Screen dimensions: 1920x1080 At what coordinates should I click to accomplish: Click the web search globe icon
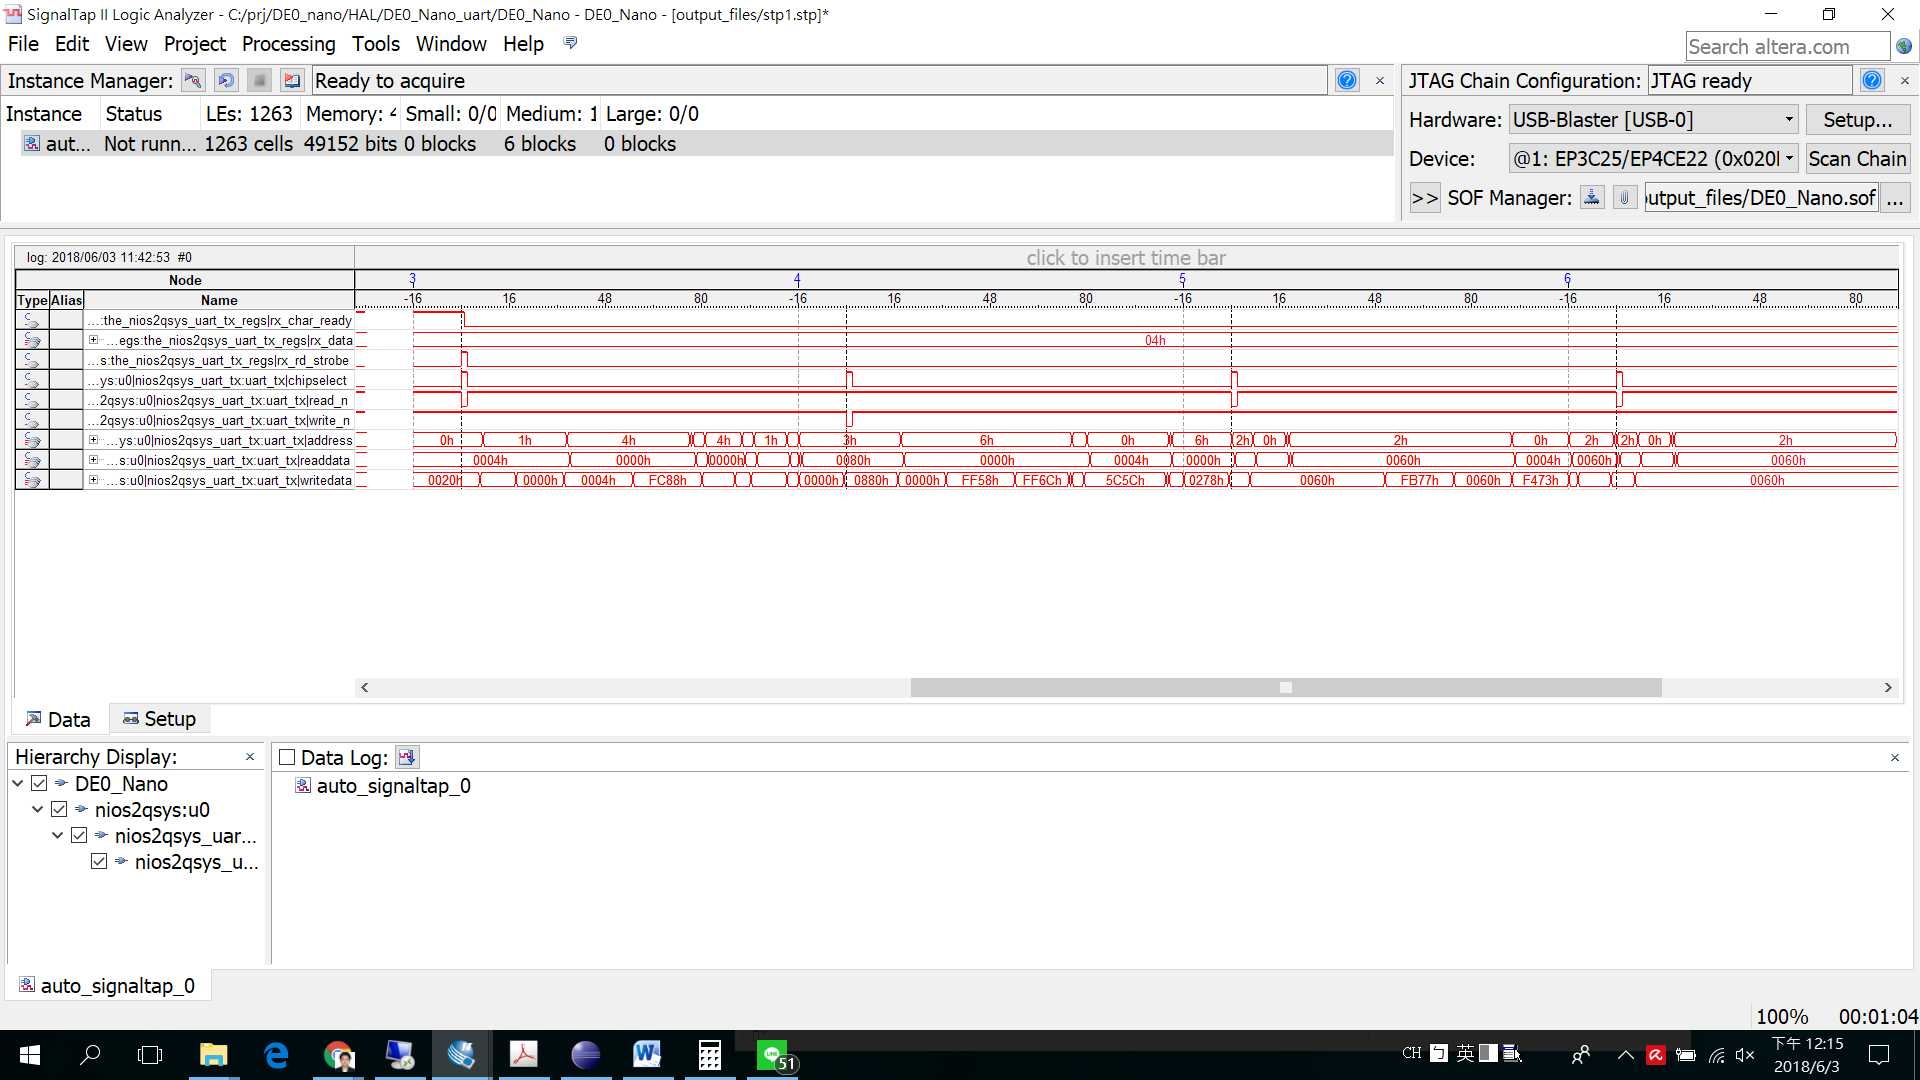point(1904,46)
